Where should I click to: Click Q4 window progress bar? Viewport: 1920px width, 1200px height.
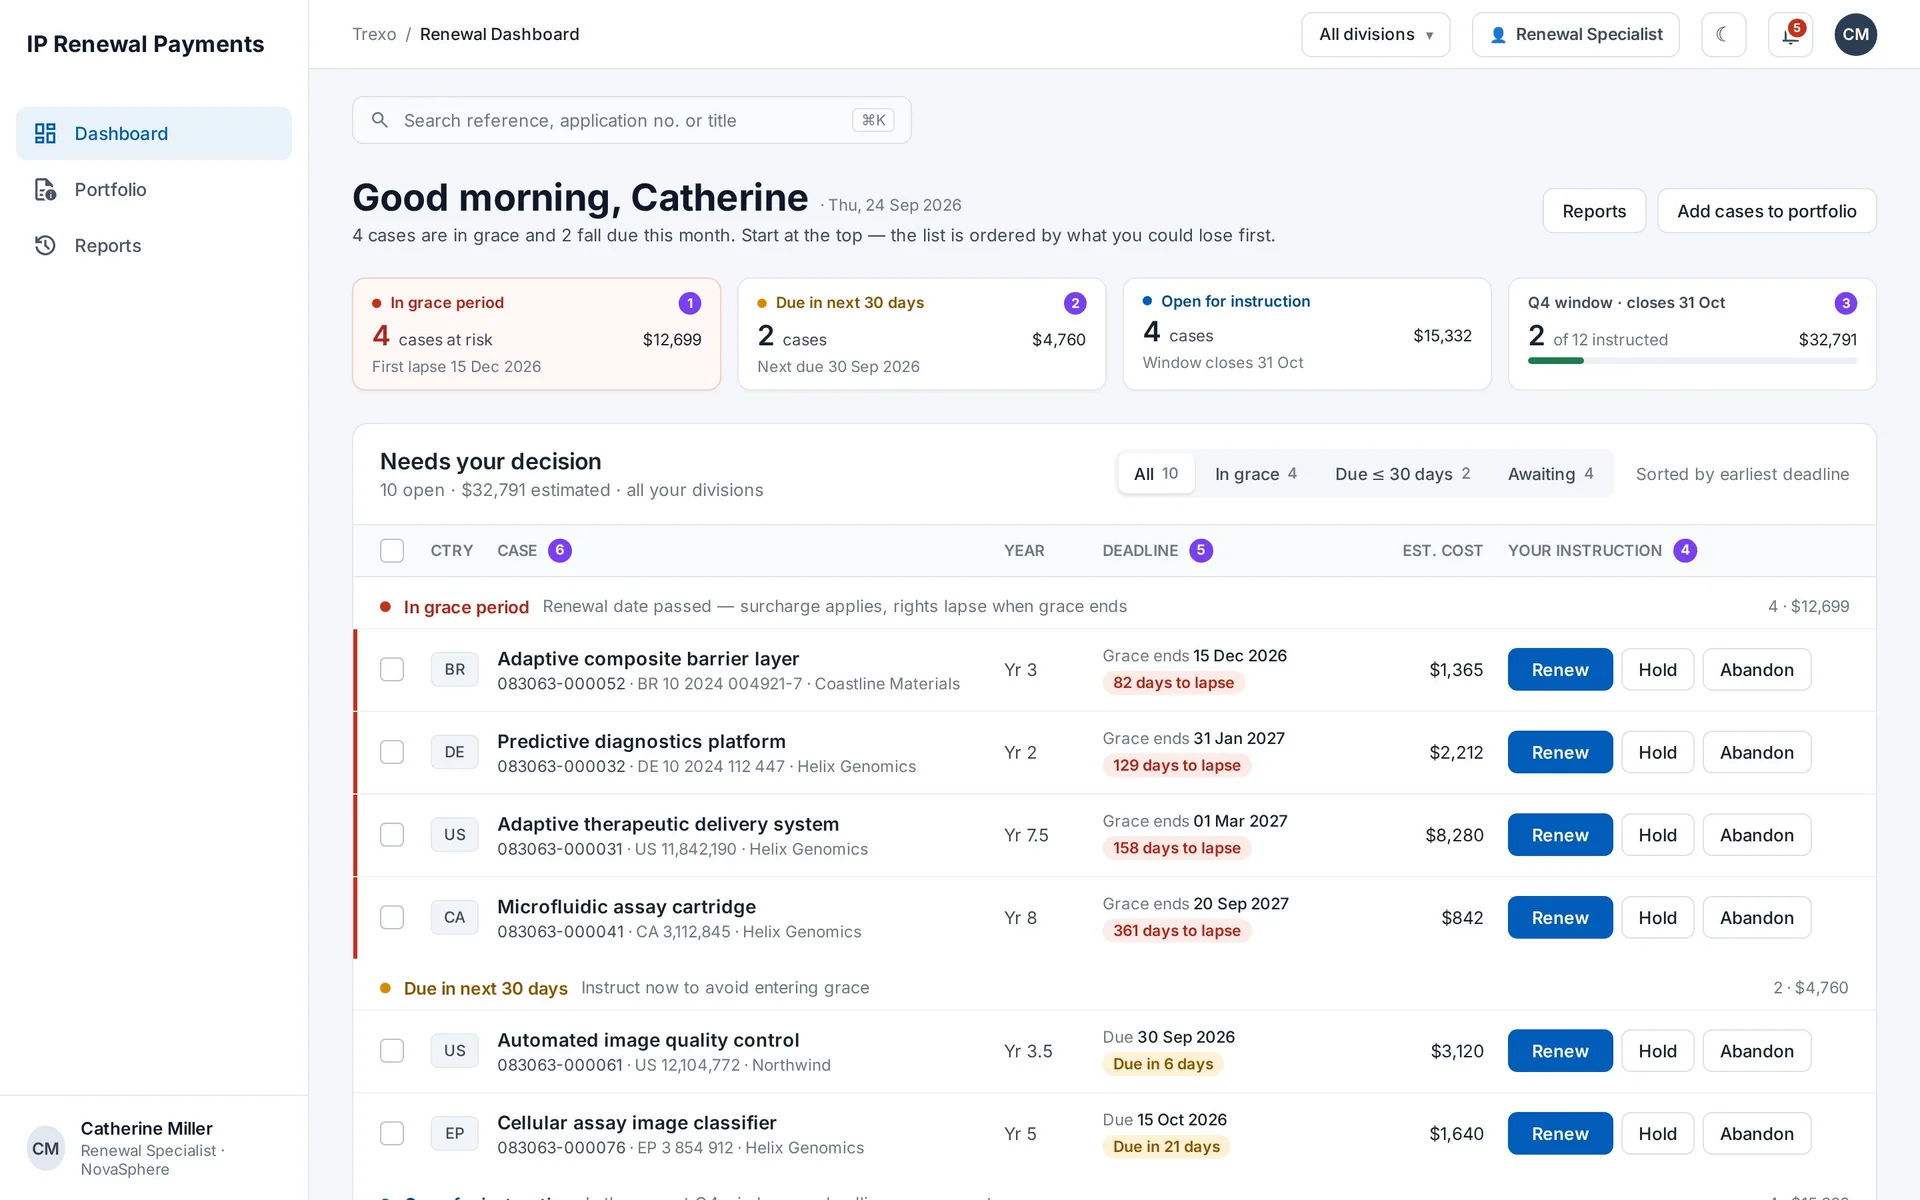coord(1692,360)
